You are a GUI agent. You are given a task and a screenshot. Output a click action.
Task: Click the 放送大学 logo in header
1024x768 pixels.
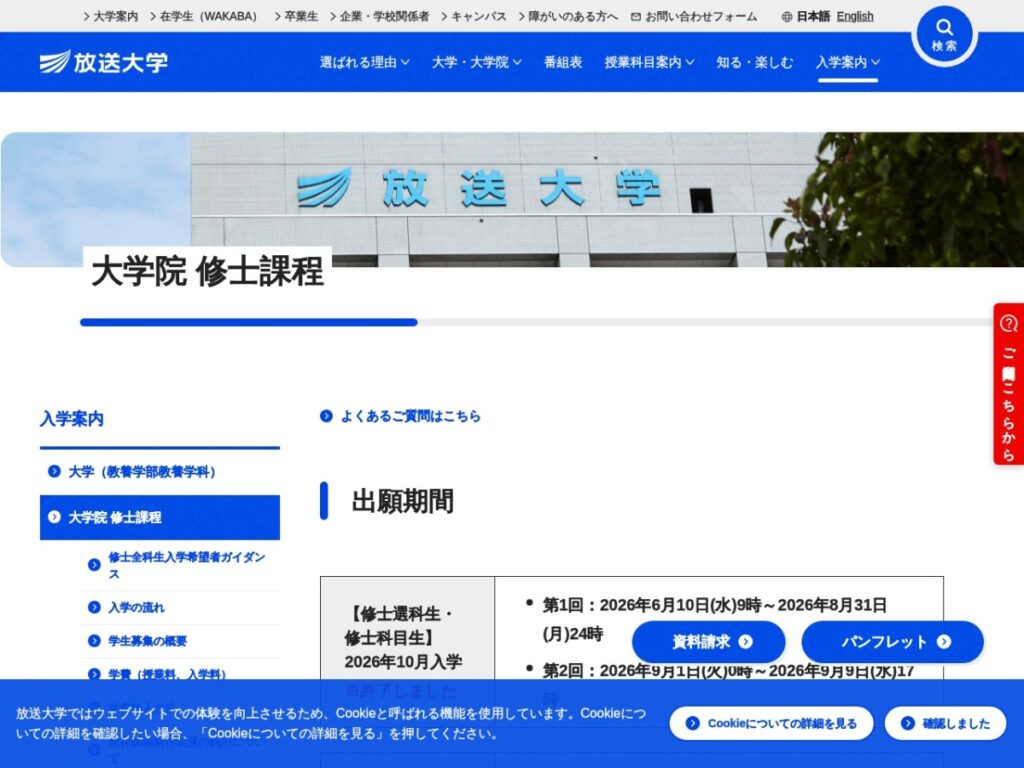(104, 62)
